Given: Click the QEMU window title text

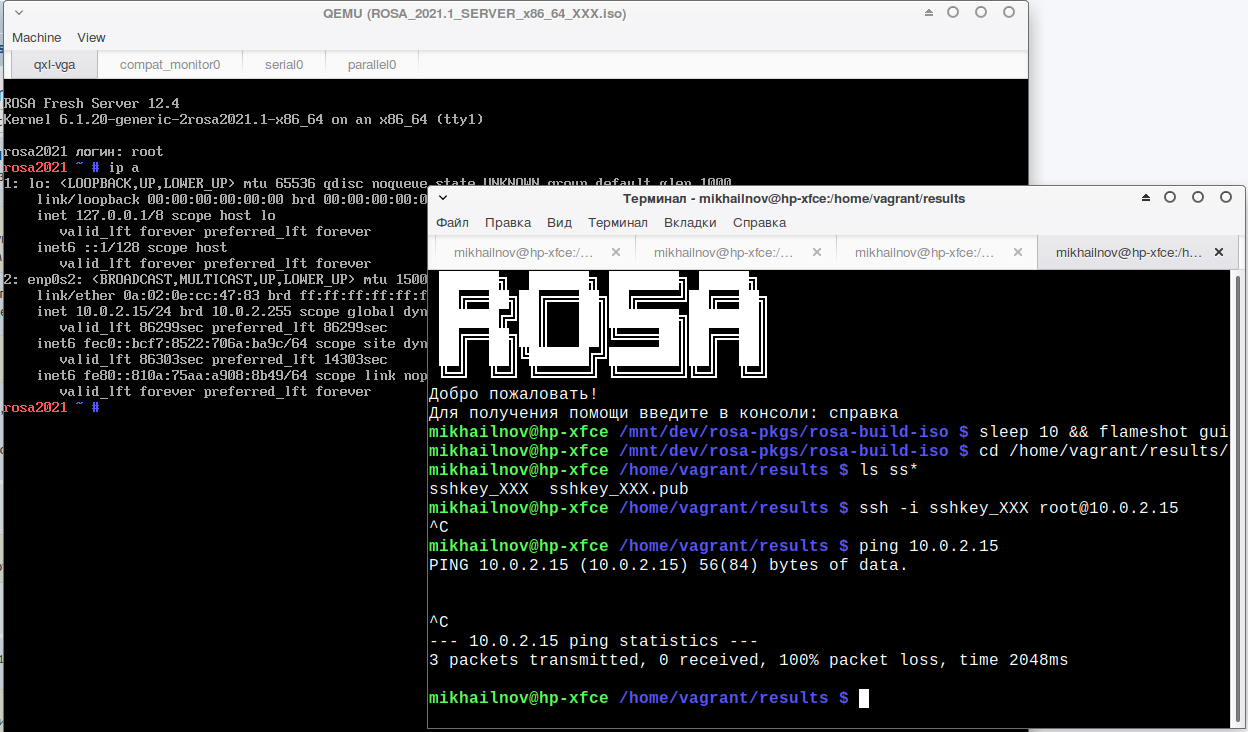Looking at the screenshot, I should [x=475, y=14].
